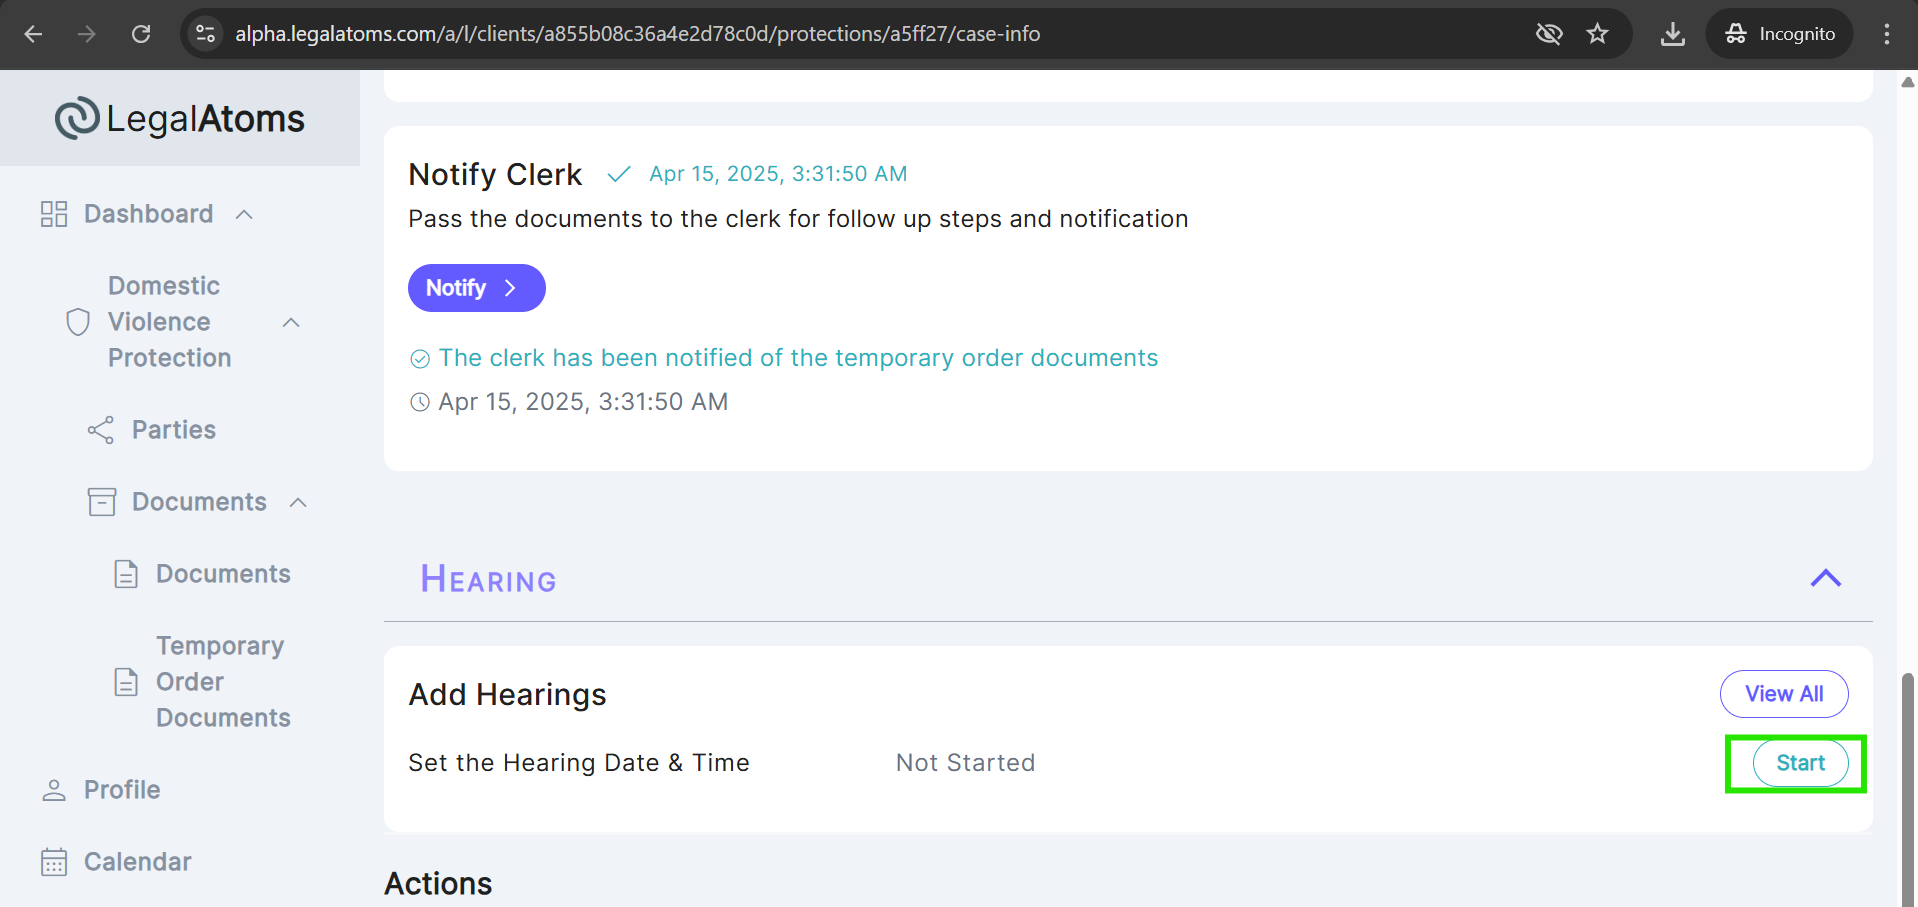This screenshot has height=907, width=1918.
Task: Open Dashboard in sidebar
Action: pyautogui.click(x=148, y=214)
